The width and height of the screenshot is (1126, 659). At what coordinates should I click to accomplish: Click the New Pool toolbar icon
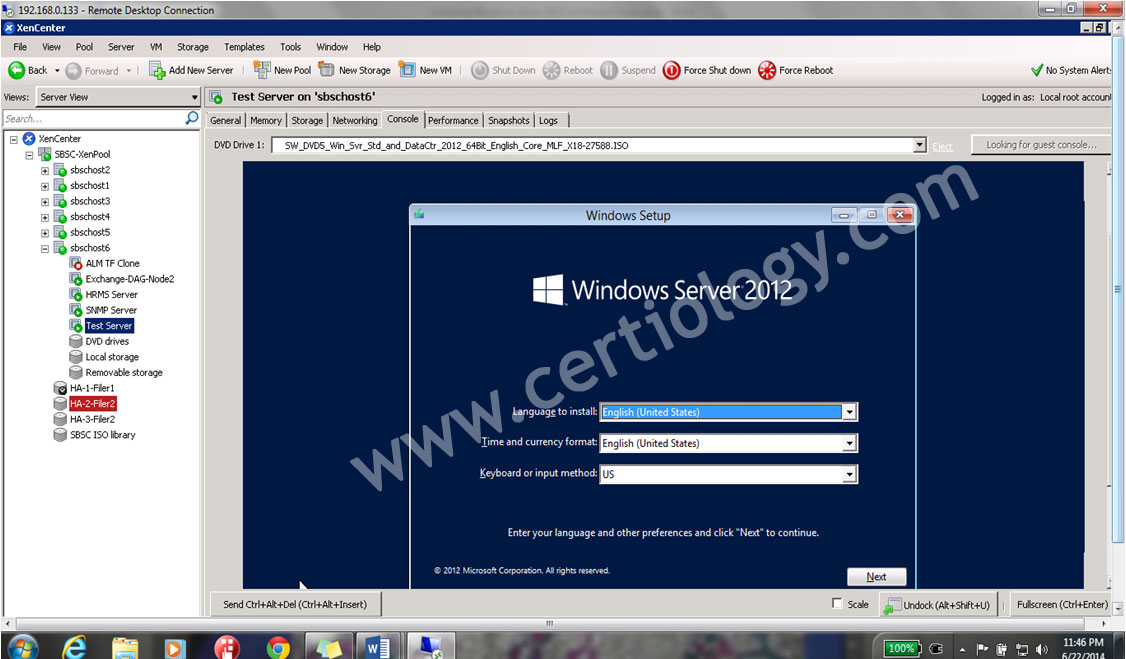pos(262,70)
